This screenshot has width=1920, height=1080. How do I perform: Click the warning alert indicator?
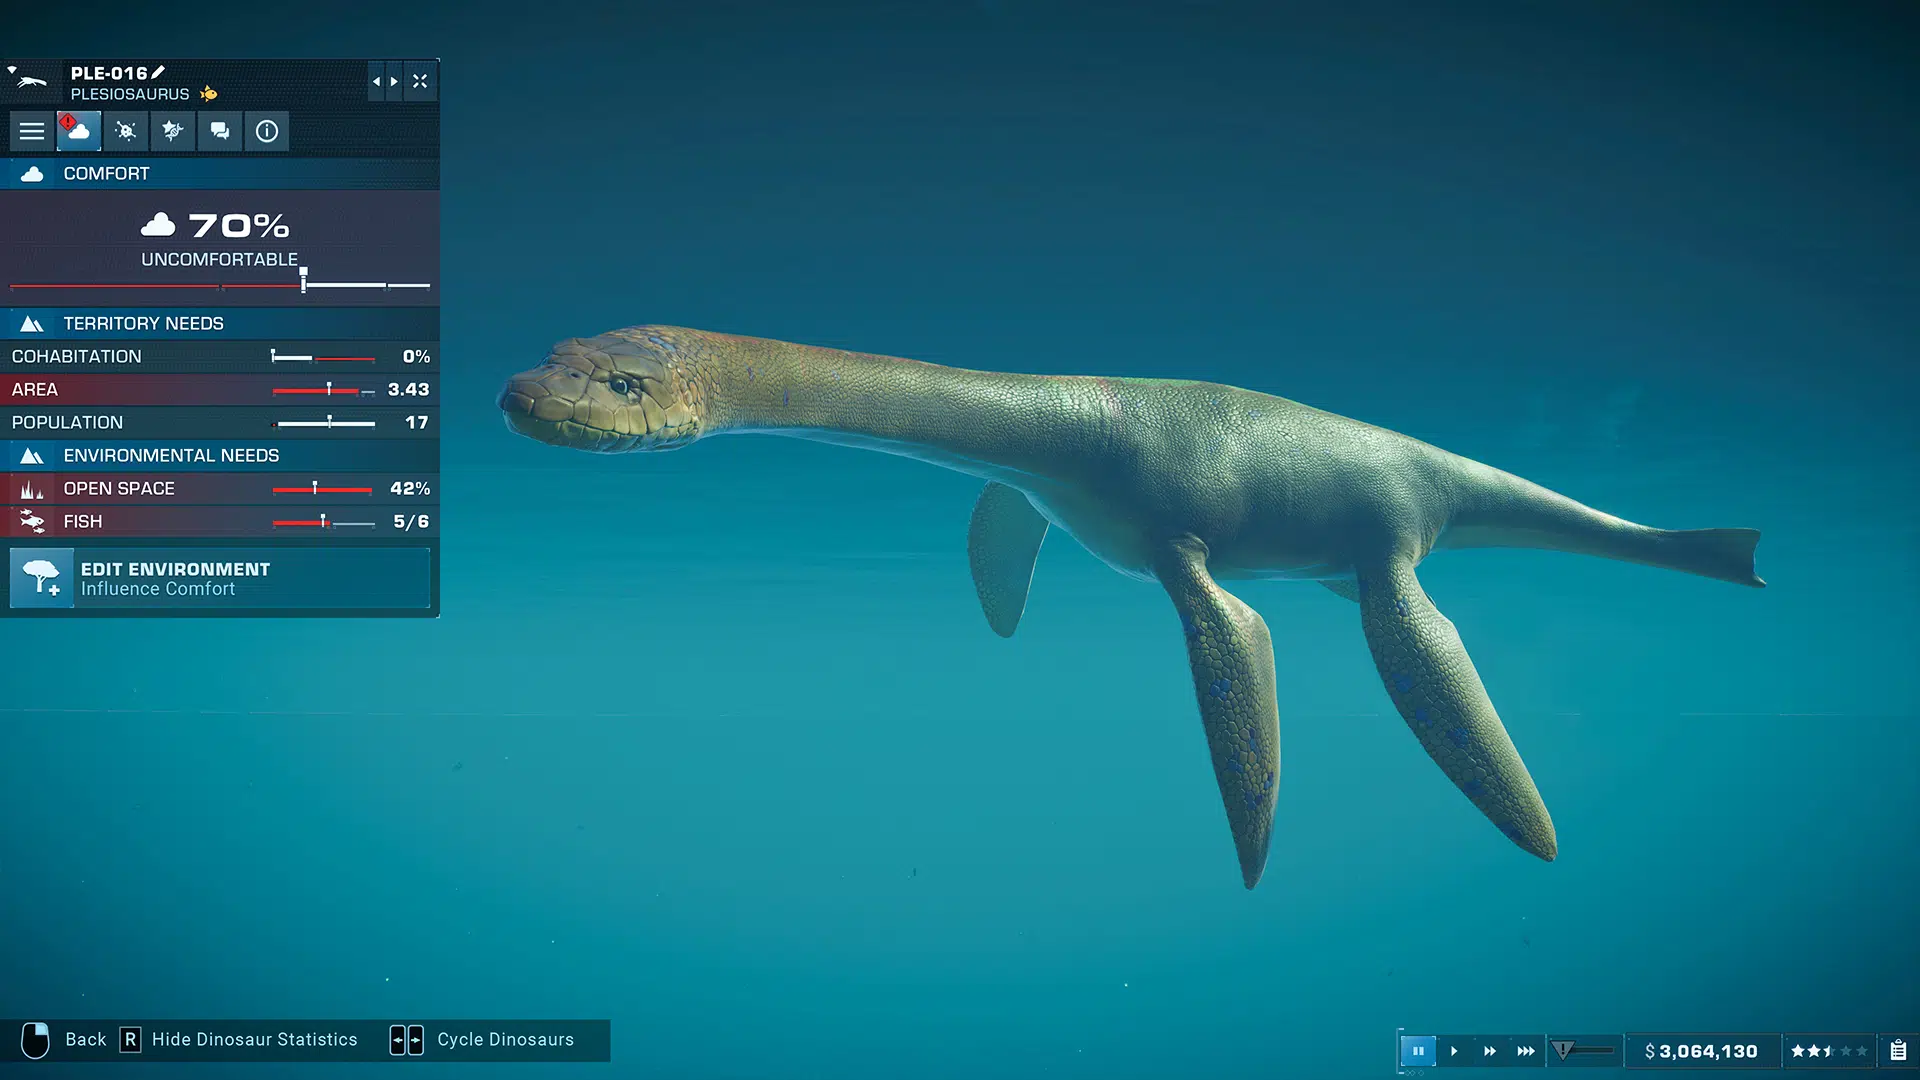coord(1563,1050)
